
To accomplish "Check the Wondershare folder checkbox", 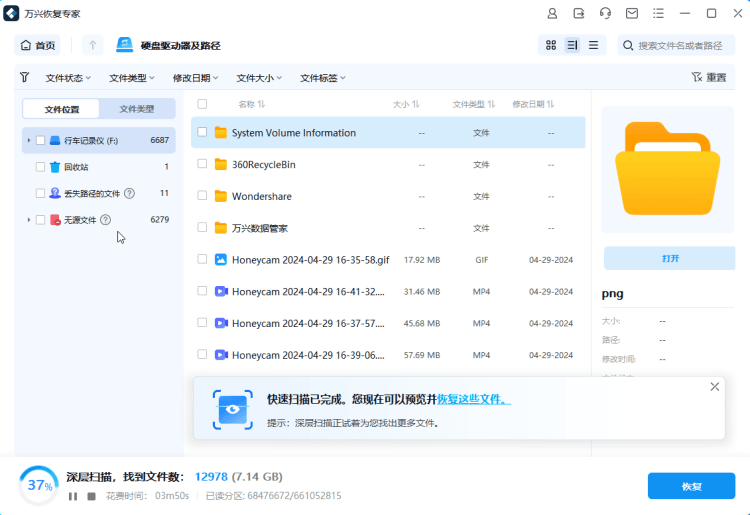I will pyautogui.click(x=202, y=195).
